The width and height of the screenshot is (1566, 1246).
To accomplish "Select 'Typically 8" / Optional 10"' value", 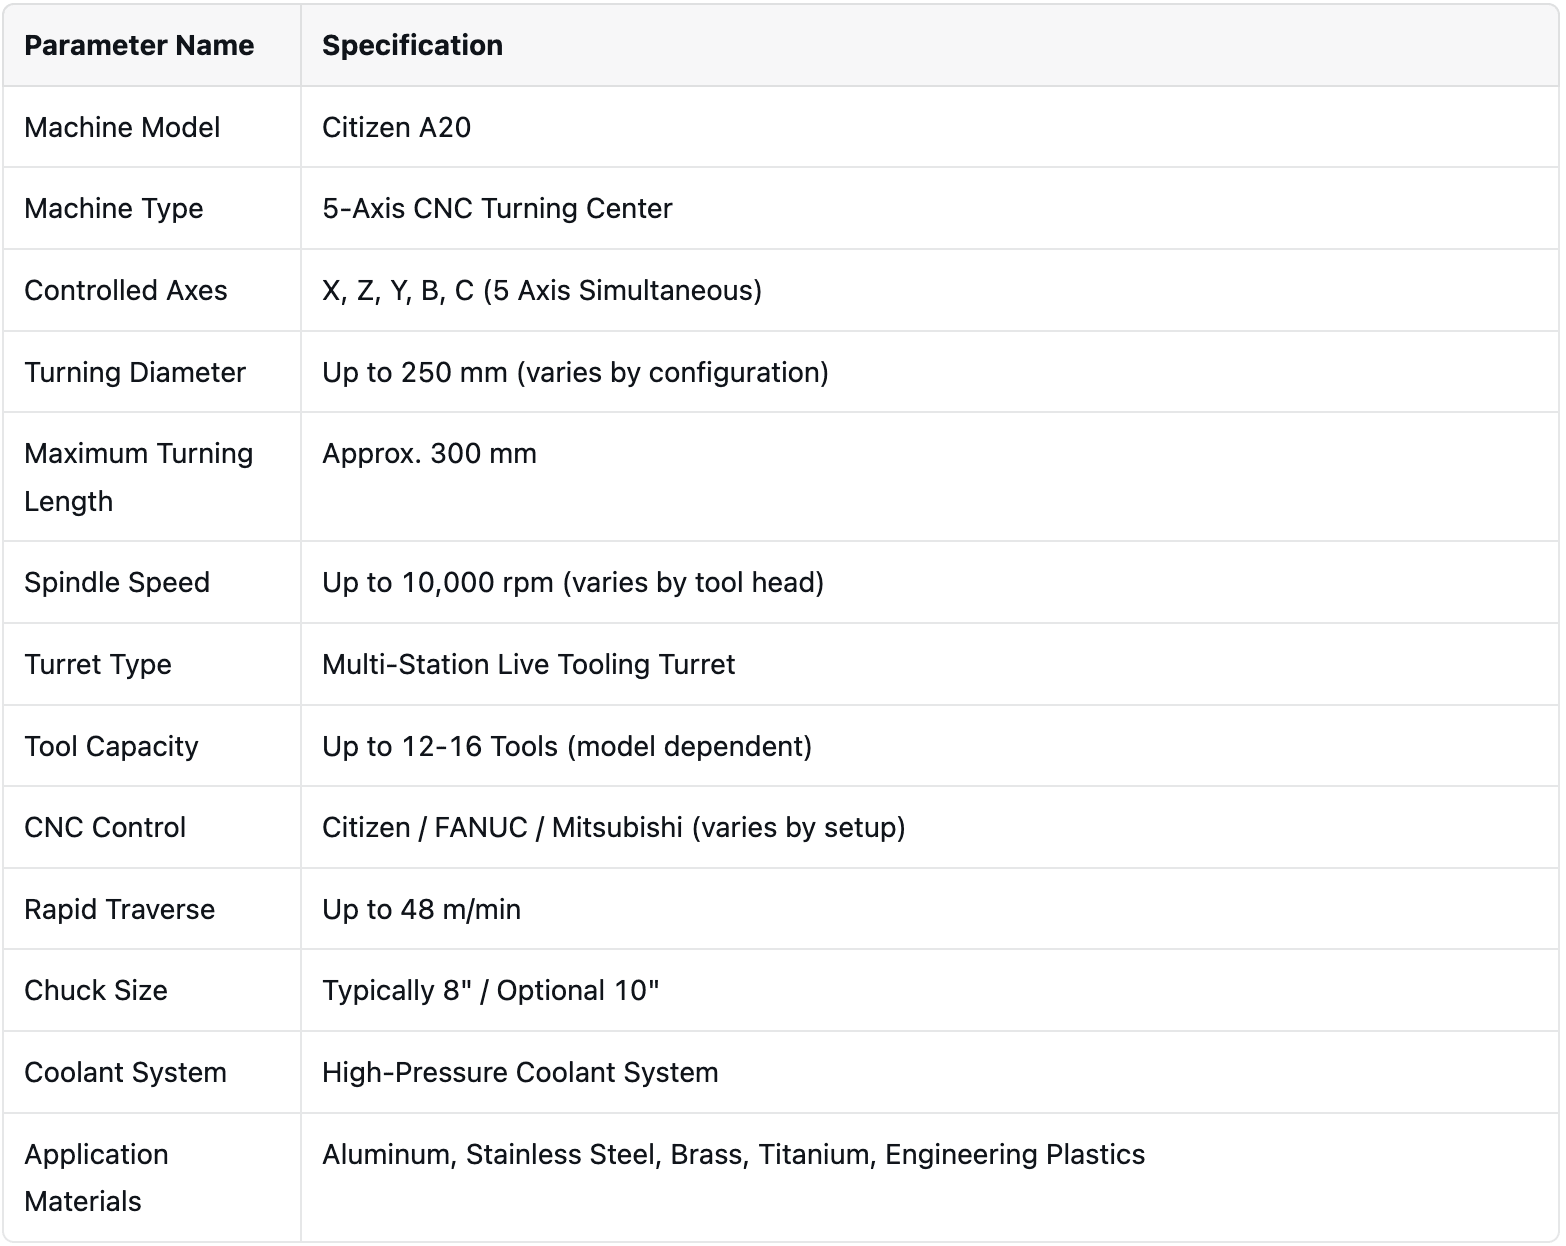I will click(491, 991).
